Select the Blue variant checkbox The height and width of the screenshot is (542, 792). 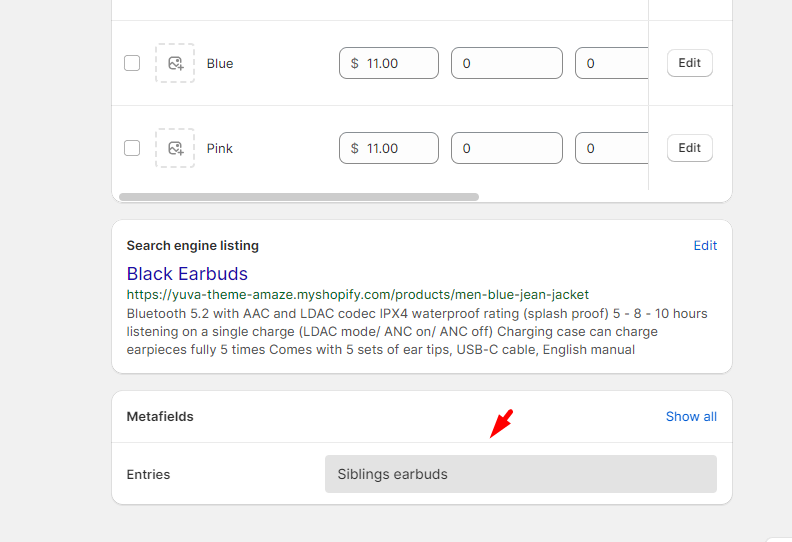click(x=132, y=63)
